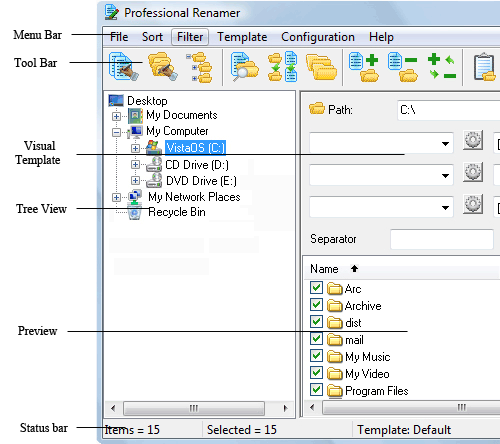The image size is (500, 444).
Task: Click the folder tree structure toolbar icon
Action: click(x=199, y=67)
